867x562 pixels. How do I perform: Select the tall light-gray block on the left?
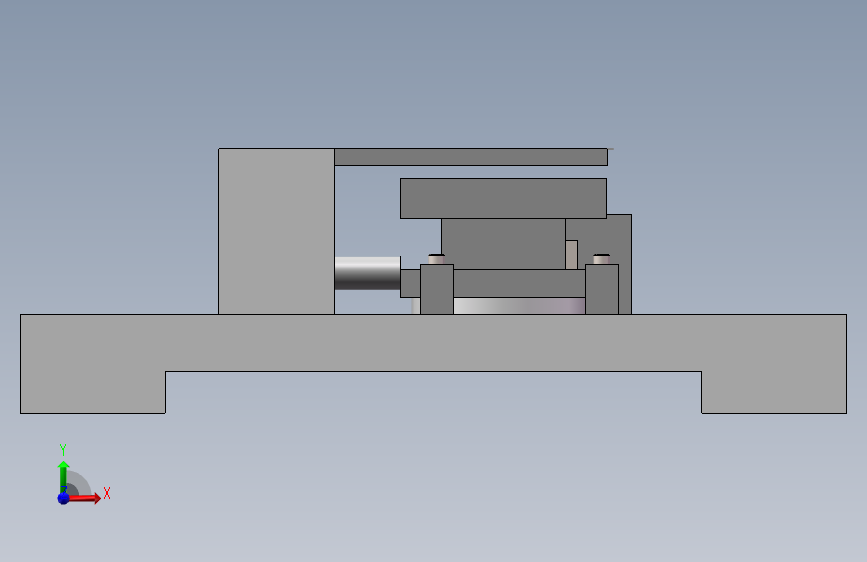[x=276, y=231]
